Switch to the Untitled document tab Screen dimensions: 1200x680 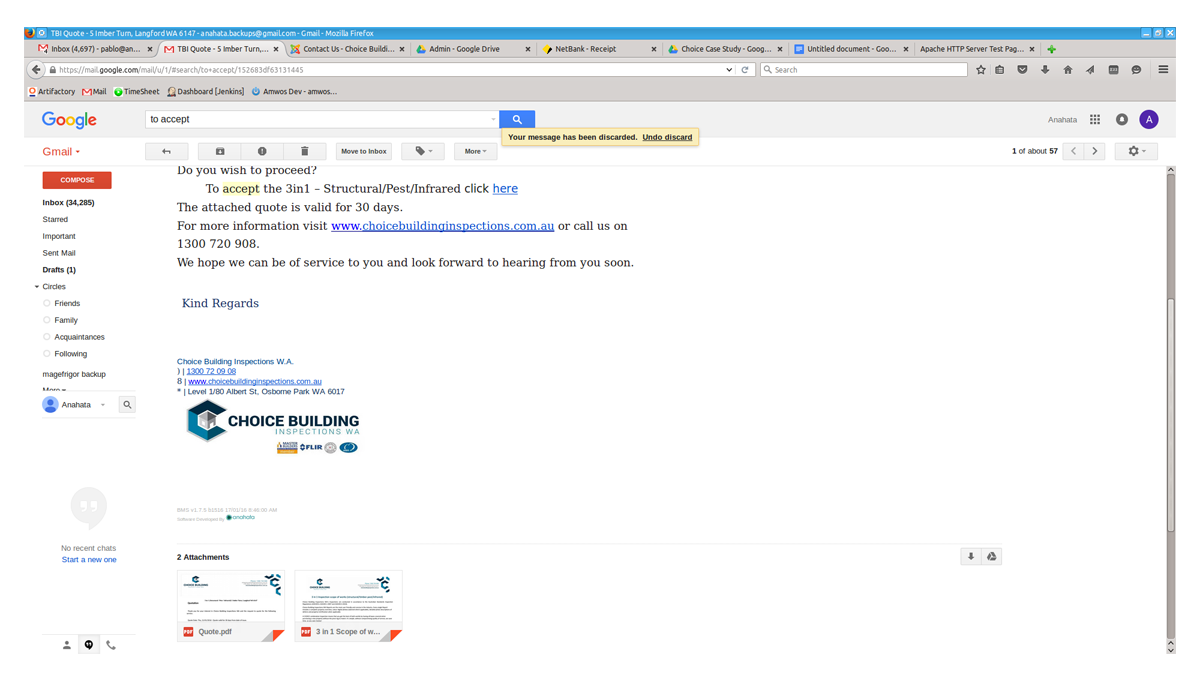[851, 49]
